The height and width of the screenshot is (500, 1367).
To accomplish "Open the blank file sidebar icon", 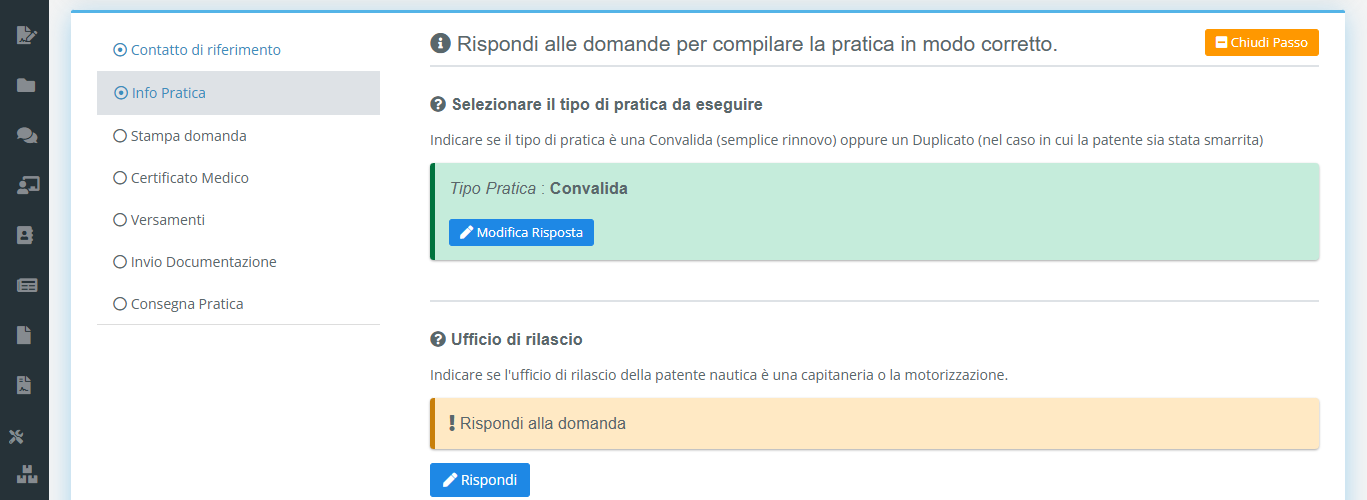I will click(25, 335).
